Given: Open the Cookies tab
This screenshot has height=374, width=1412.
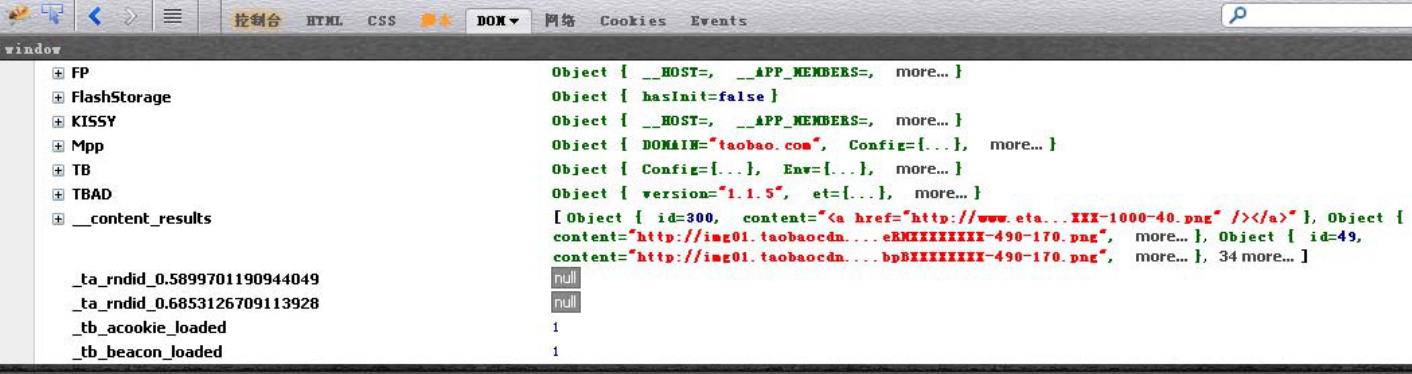Looking at the screenshot, I should pos(633,20).
